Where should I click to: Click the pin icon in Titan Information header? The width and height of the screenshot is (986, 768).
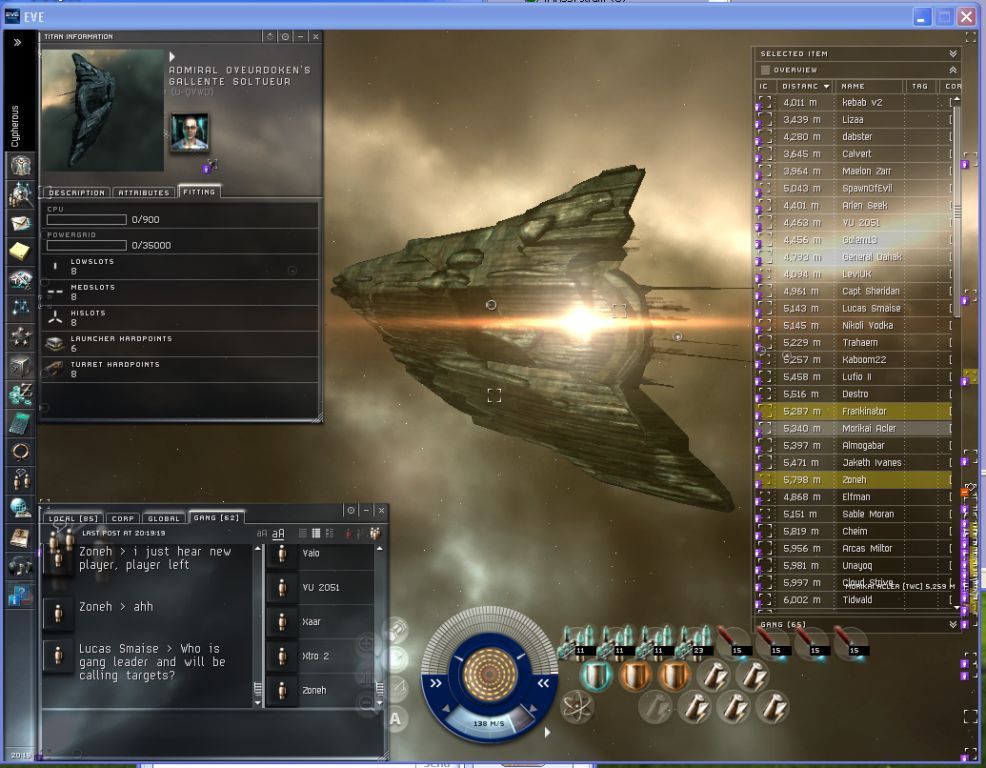[270, 37]
